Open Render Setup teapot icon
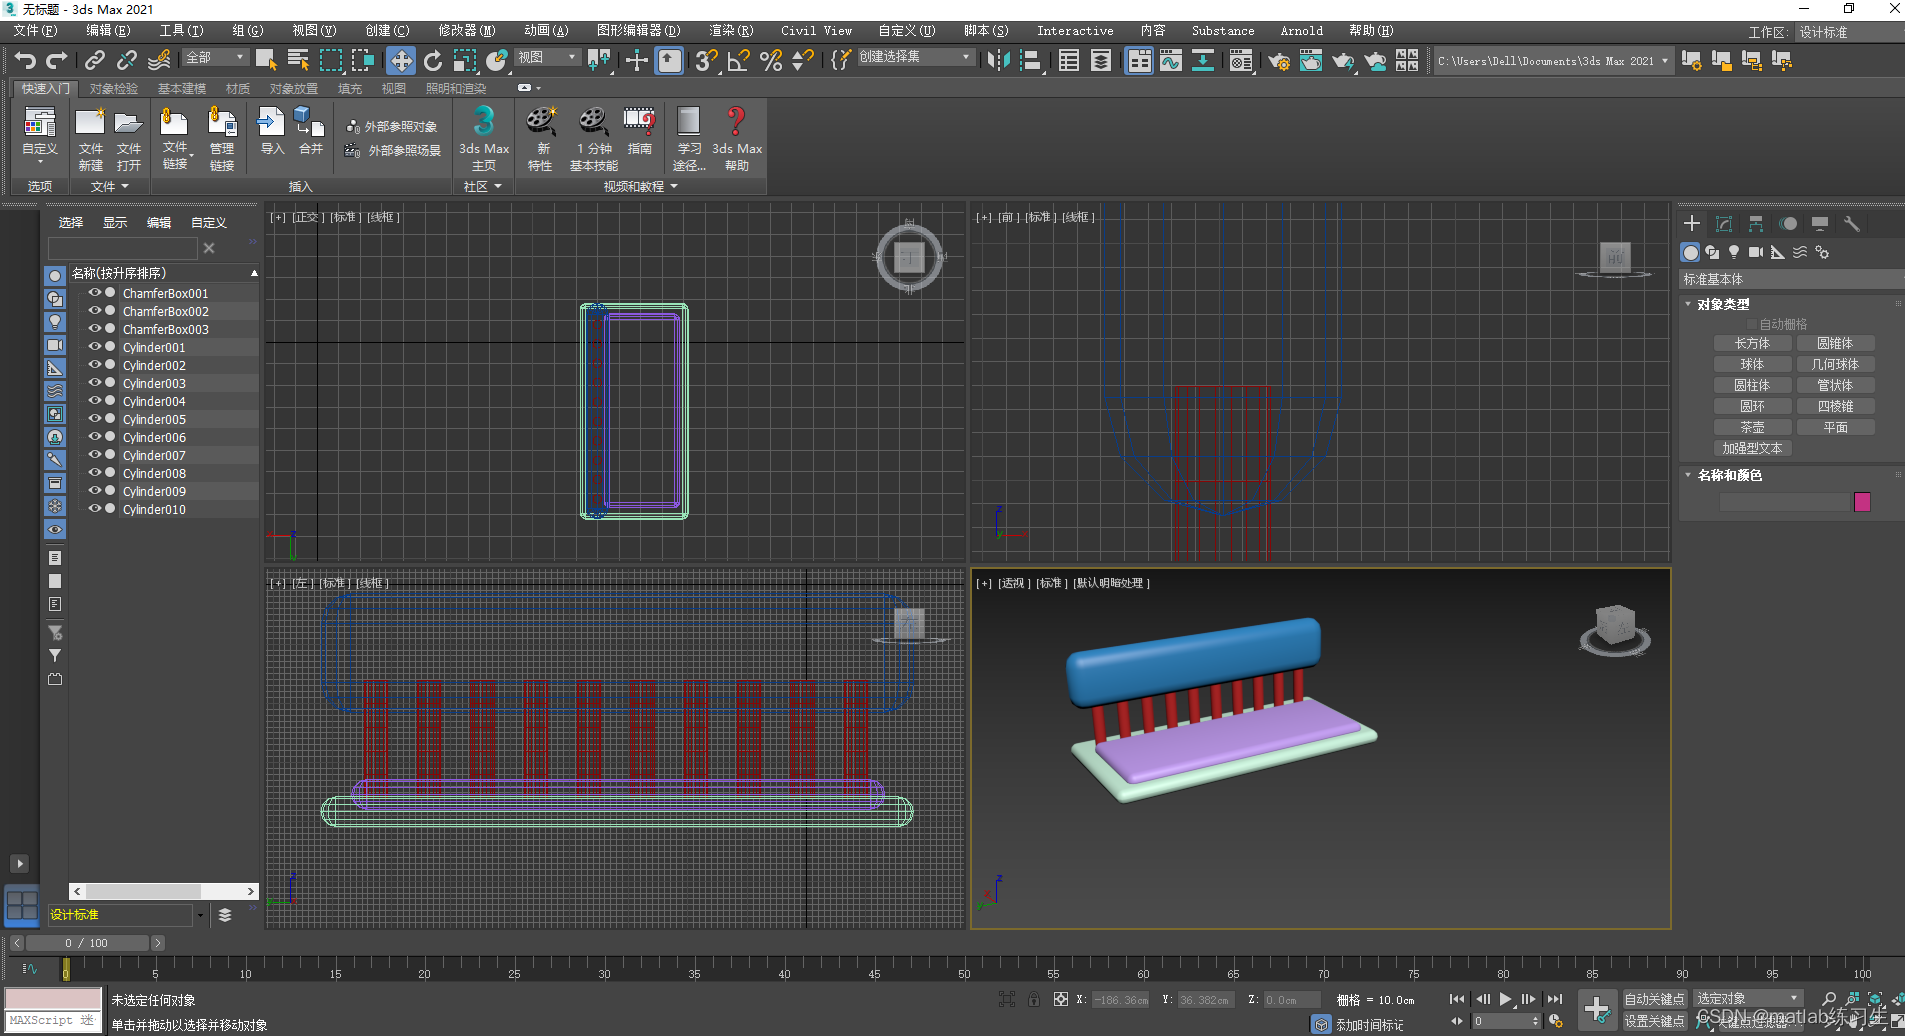The width and height of the screenshot is (1905, 1036). 1278,61
